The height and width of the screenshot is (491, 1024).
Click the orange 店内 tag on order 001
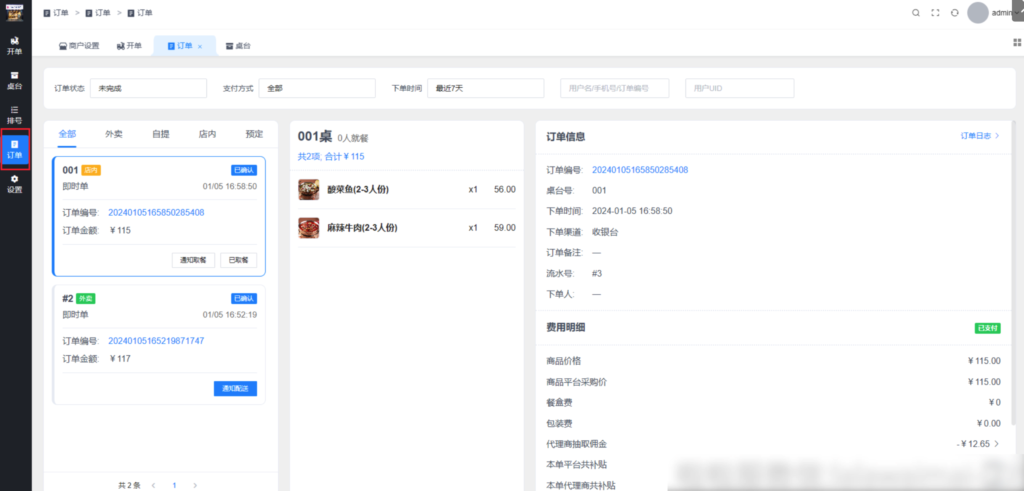coord(91,170)
